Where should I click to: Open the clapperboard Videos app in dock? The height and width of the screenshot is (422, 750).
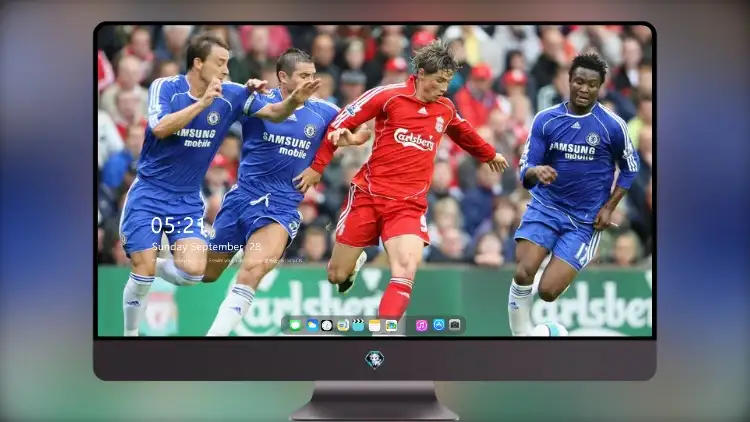(358, 325)
